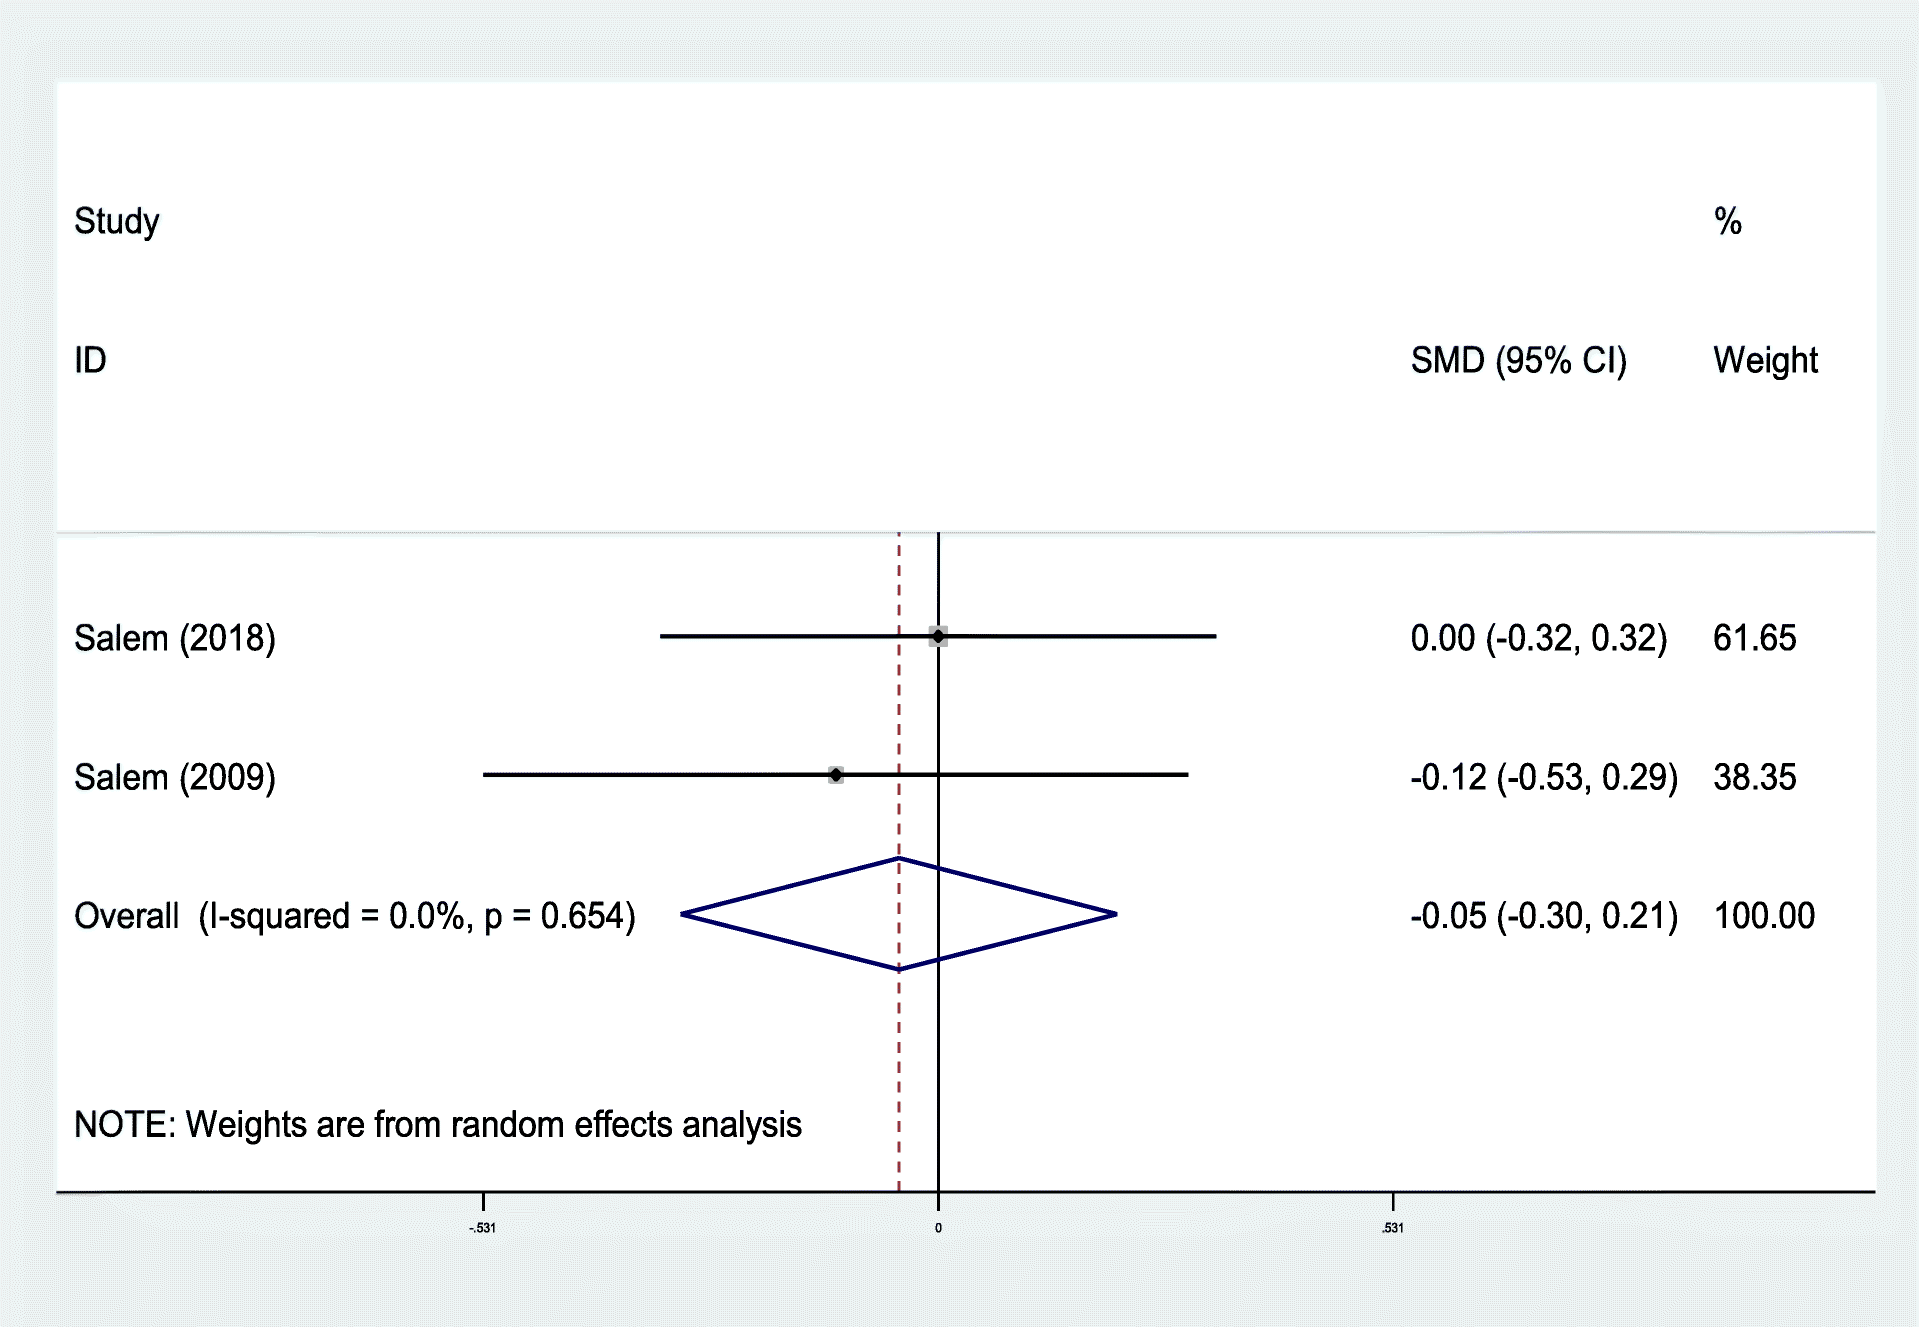Click the 'ID' header label
The image size is (1919, 1327).
[x=90, y=360]
